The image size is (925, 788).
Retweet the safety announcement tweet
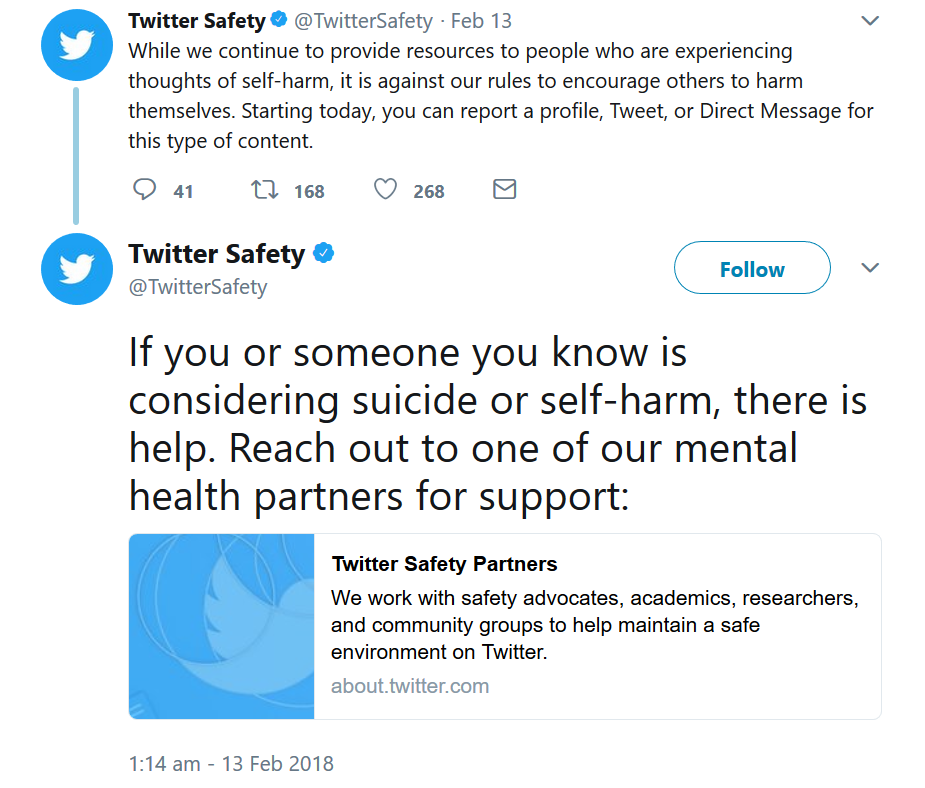(x=268, y=189)
